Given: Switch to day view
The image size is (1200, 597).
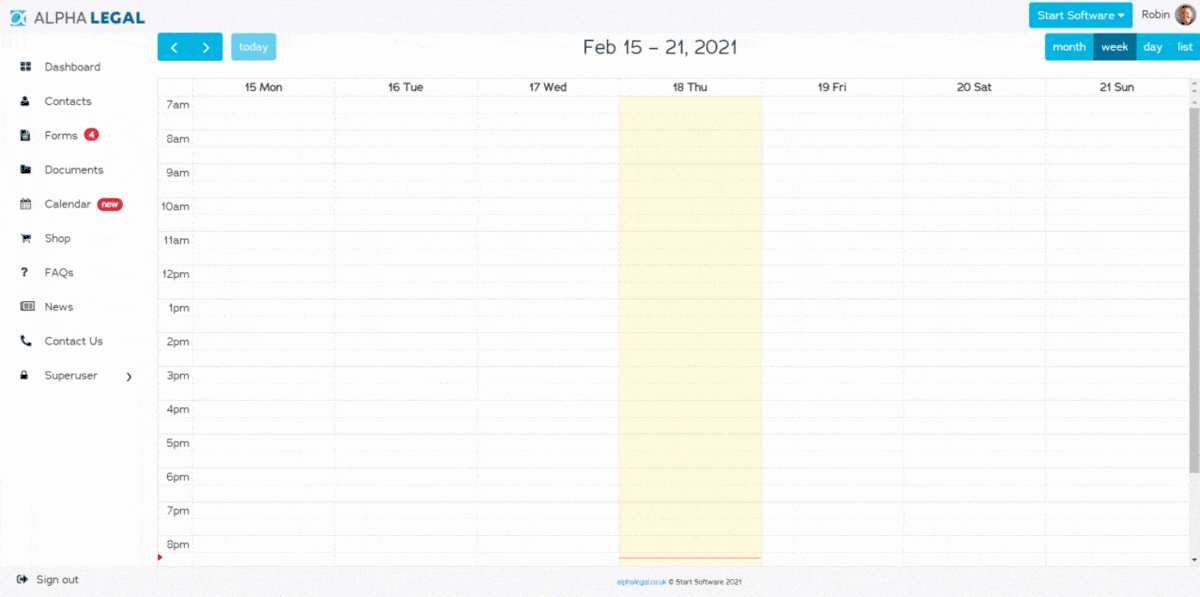Looking at the screenshot, I should 1153,47.
